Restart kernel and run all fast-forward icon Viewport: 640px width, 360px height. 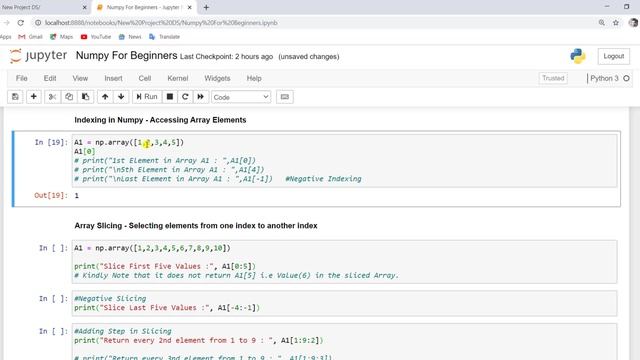(200, 97)
